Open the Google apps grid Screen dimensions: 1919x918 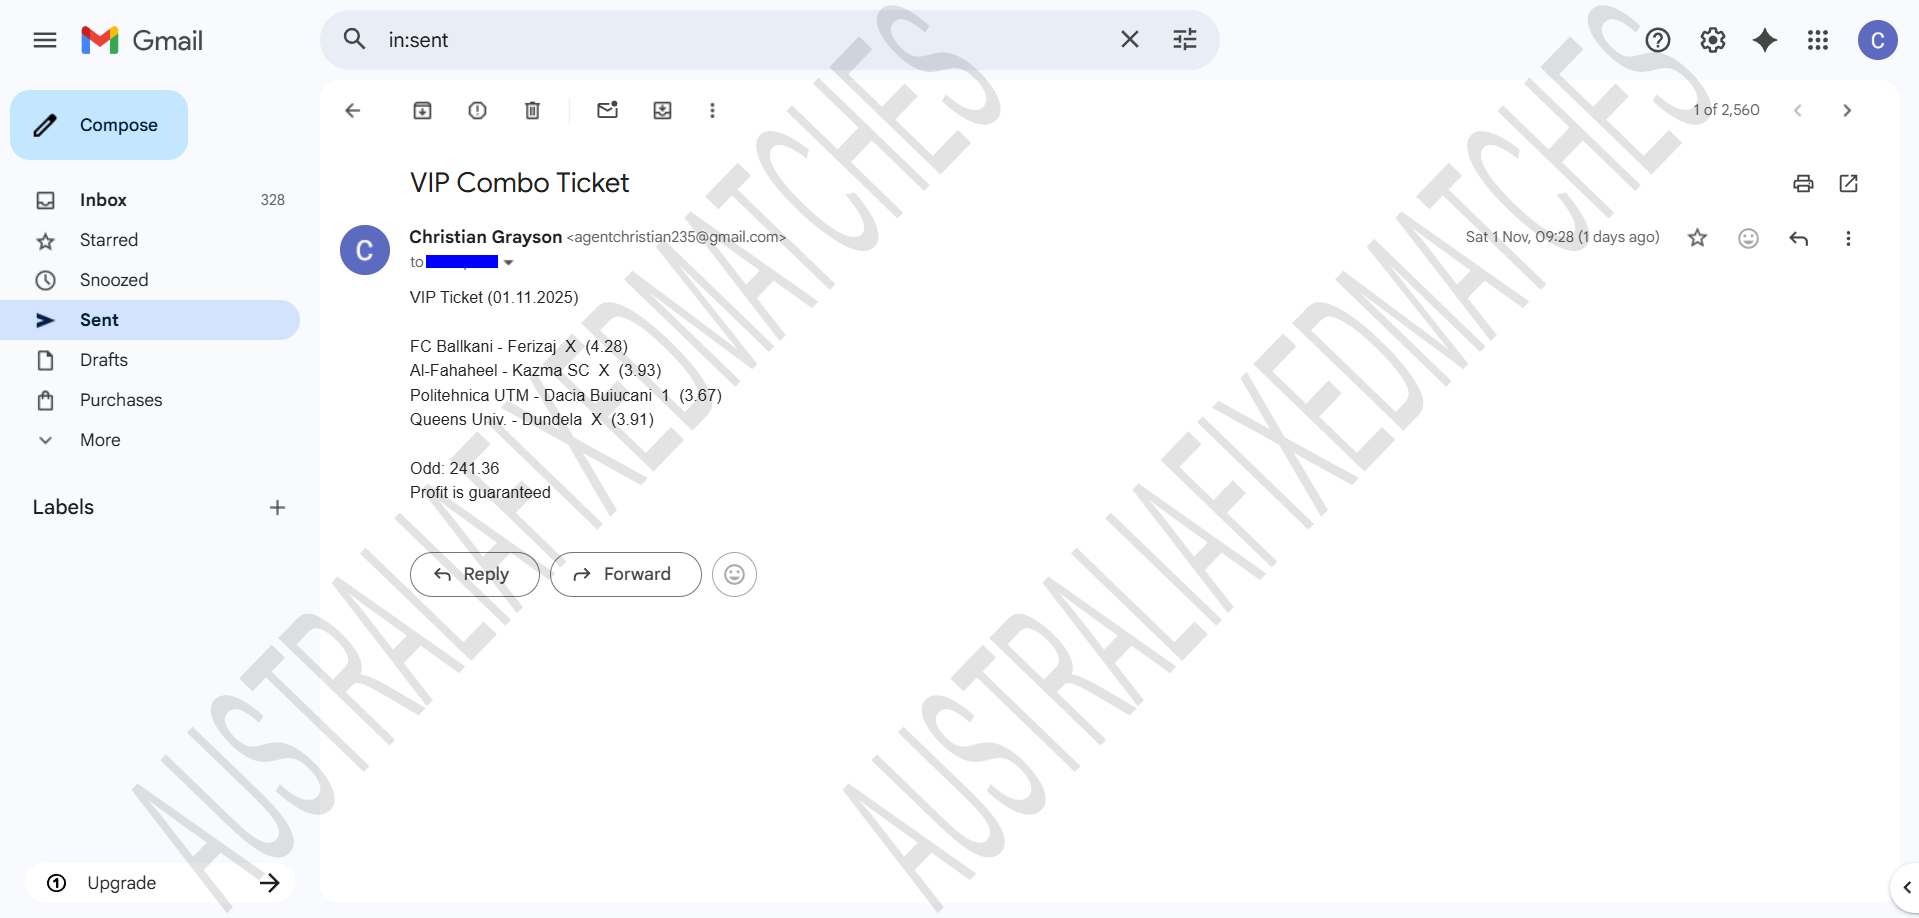[x=1818, y=40]
